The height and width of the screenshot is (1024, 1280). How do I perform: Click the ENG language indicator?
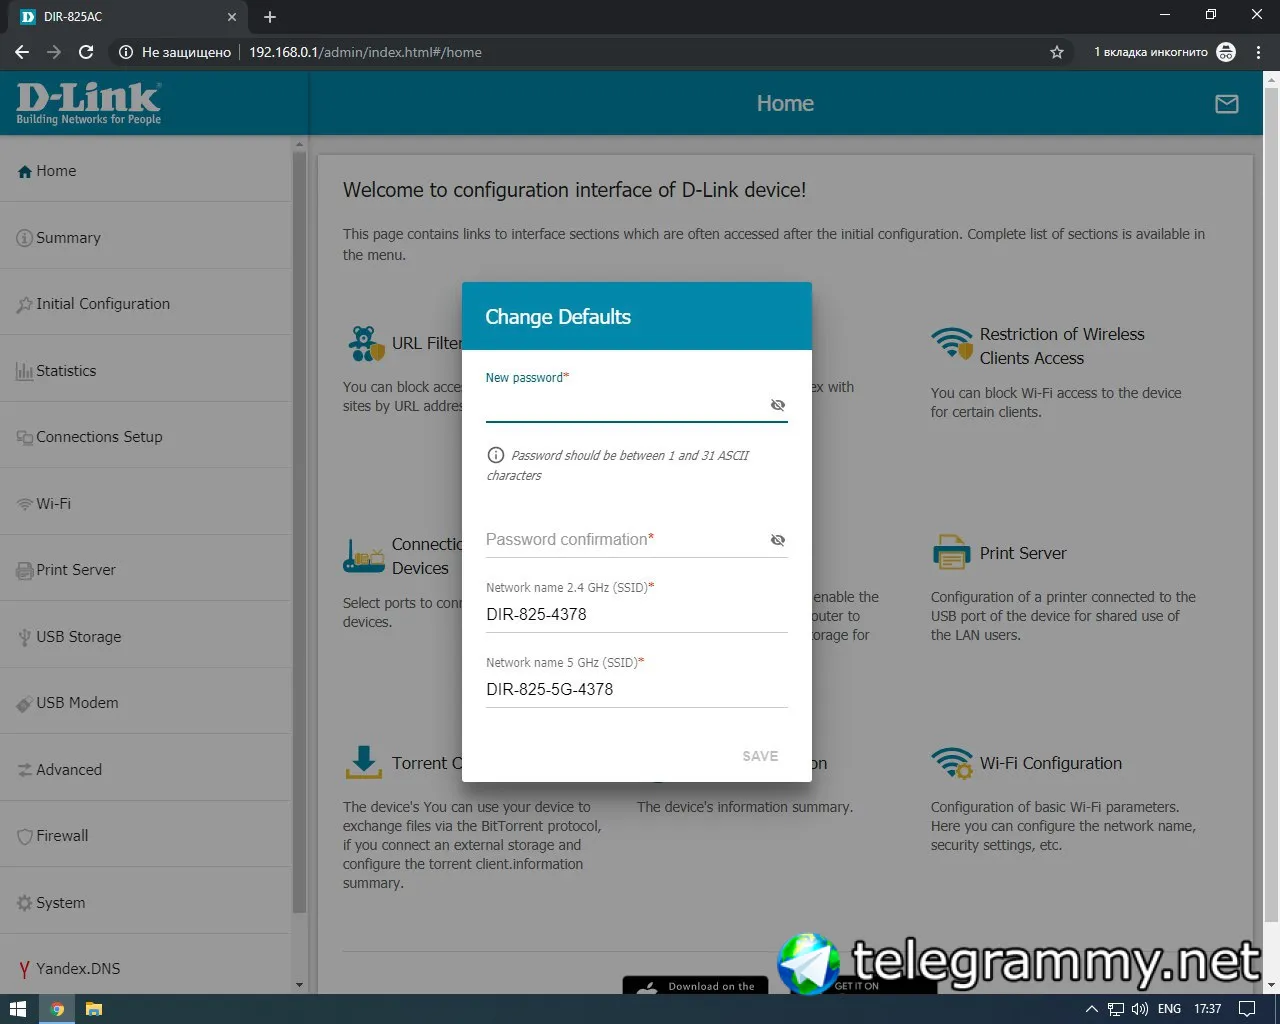coord(1169,1009)
